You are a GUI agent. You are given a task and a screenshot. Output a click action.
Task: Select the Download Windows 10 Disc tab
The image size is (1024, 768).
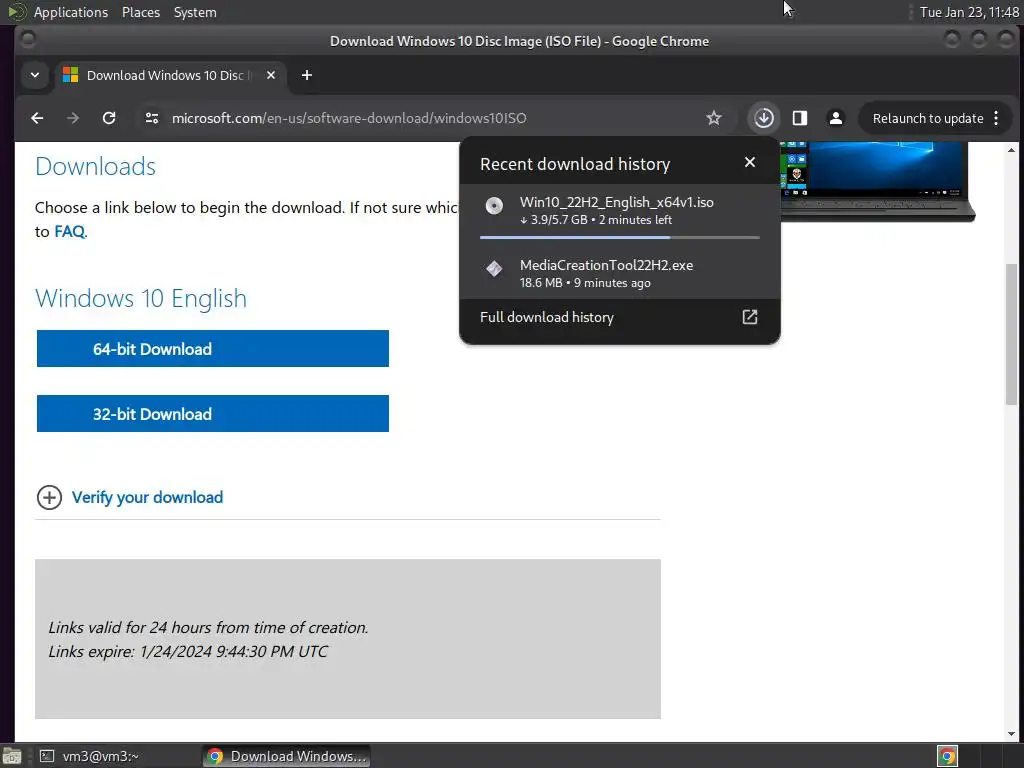[170, 75]
